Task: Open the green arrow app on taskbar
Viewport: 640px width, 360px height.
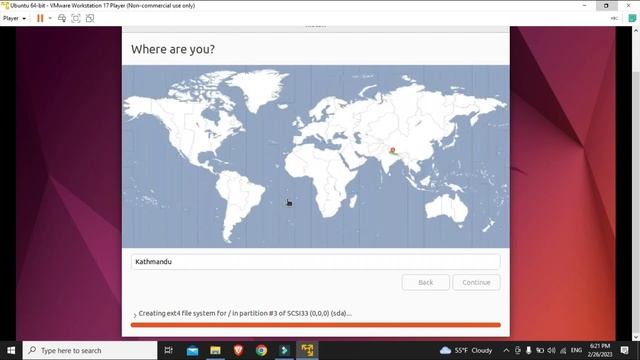Action: (284, 350)
